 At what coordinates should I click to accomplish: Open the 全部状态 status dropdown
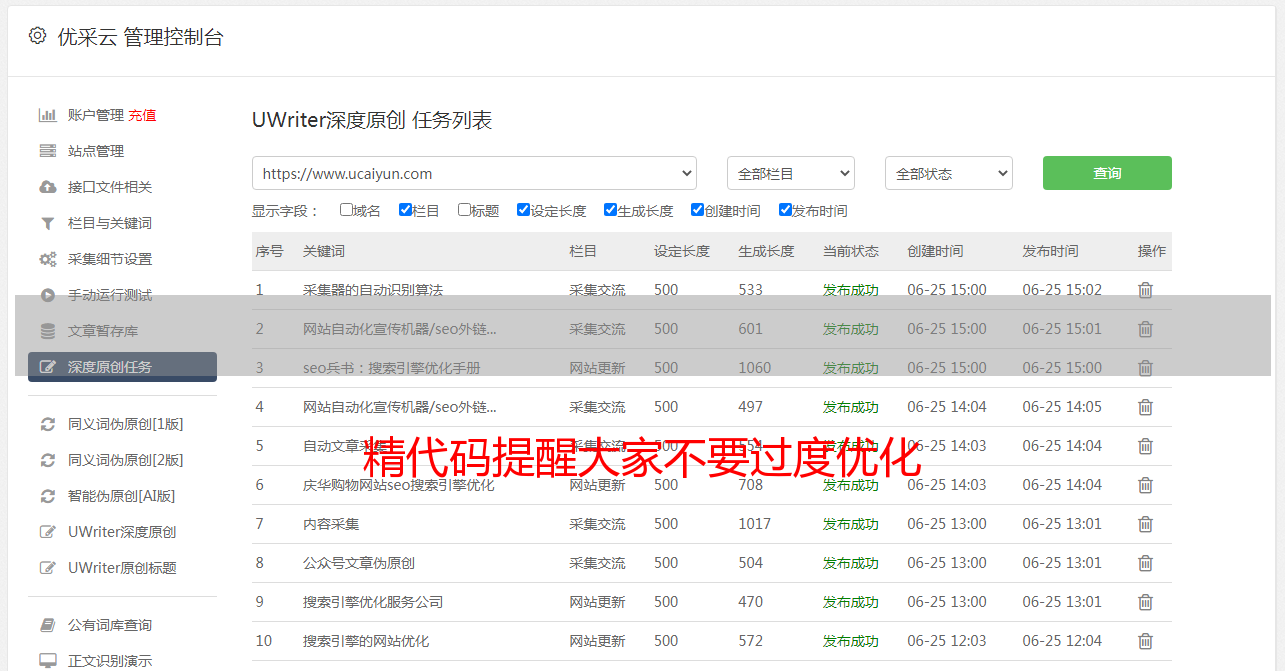click(948, 173)
